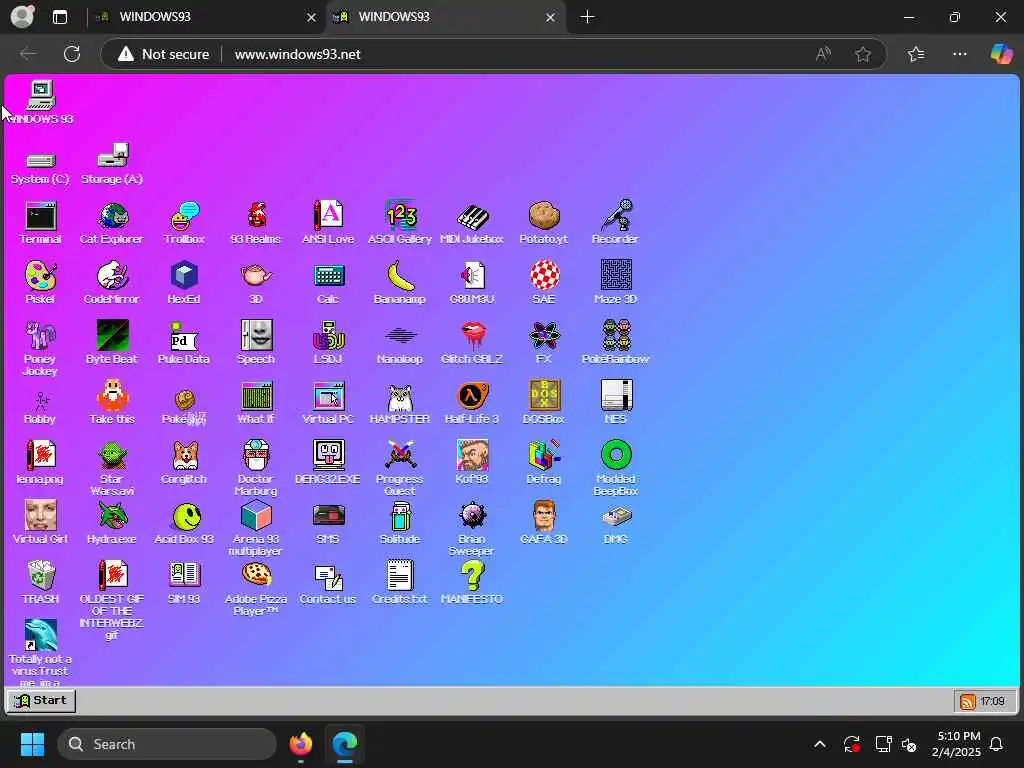The height and width of the screenshot is (768, 1024).
Task: Open the Speech face icon
Action: pos(256,343)
